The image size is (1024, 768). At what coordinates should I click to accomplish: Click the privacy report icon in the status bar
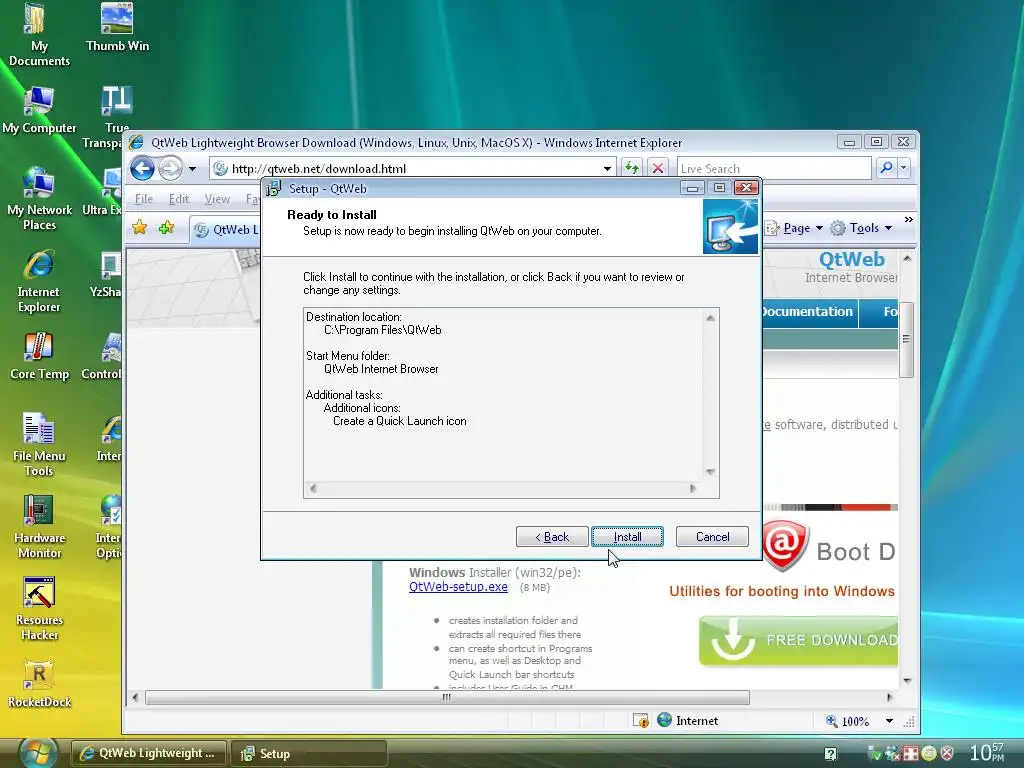(641, 721)
